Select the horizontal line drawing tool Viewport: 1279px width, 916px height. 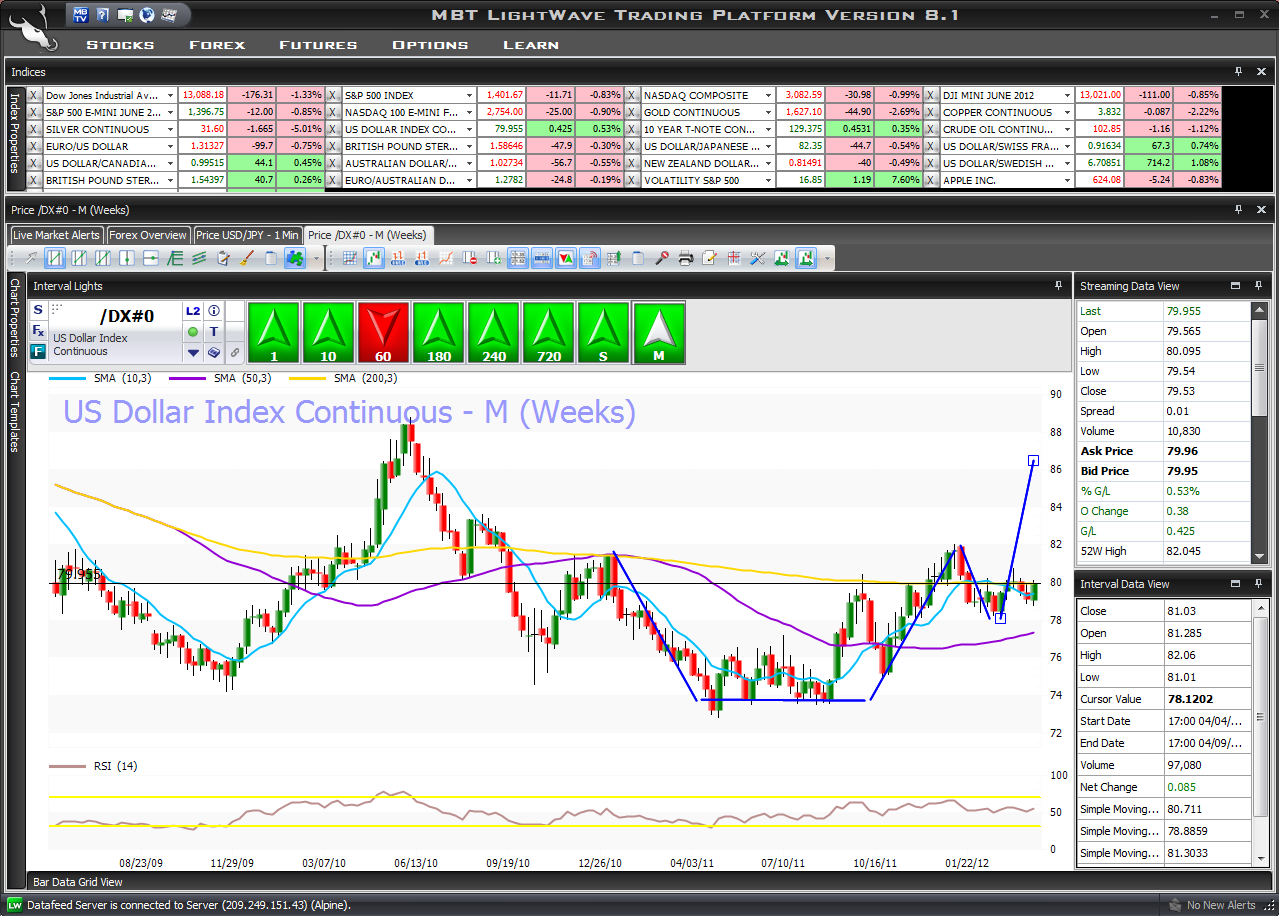coord(150,258)
